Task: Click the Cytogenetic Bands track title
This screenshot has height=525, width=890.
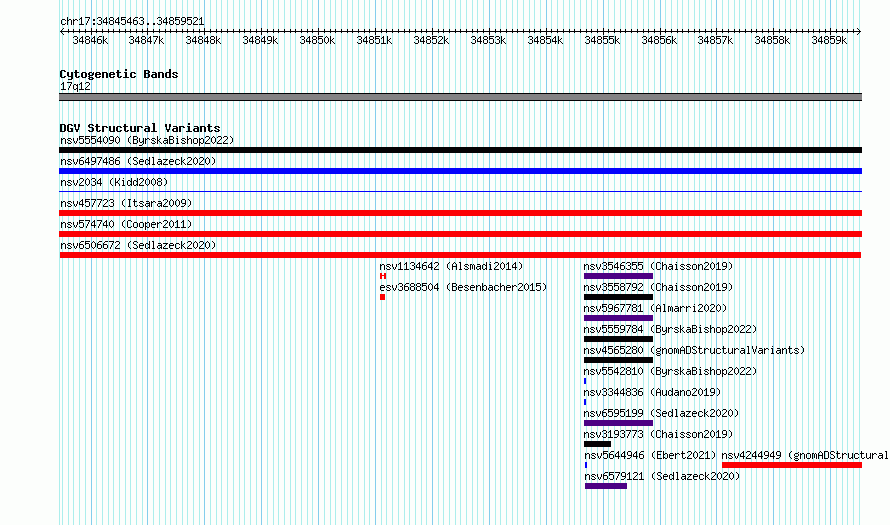Action: tap(119, 74)
